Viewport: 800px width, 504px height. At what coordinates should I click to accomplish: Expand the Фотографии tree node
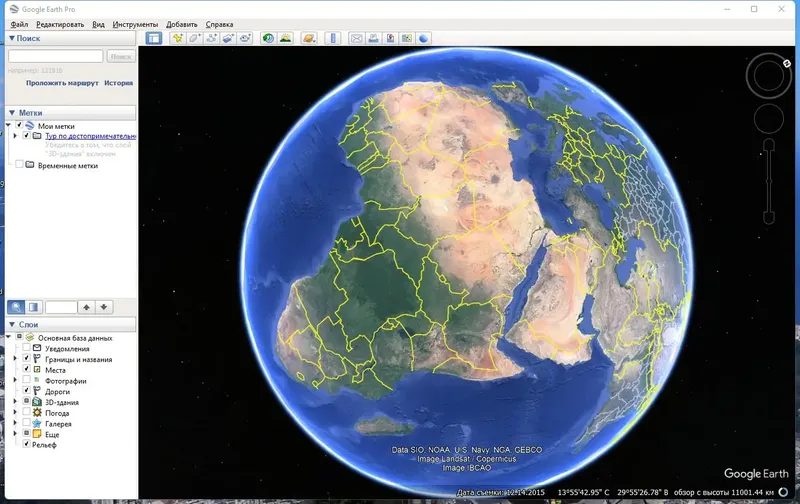point(15,381)
